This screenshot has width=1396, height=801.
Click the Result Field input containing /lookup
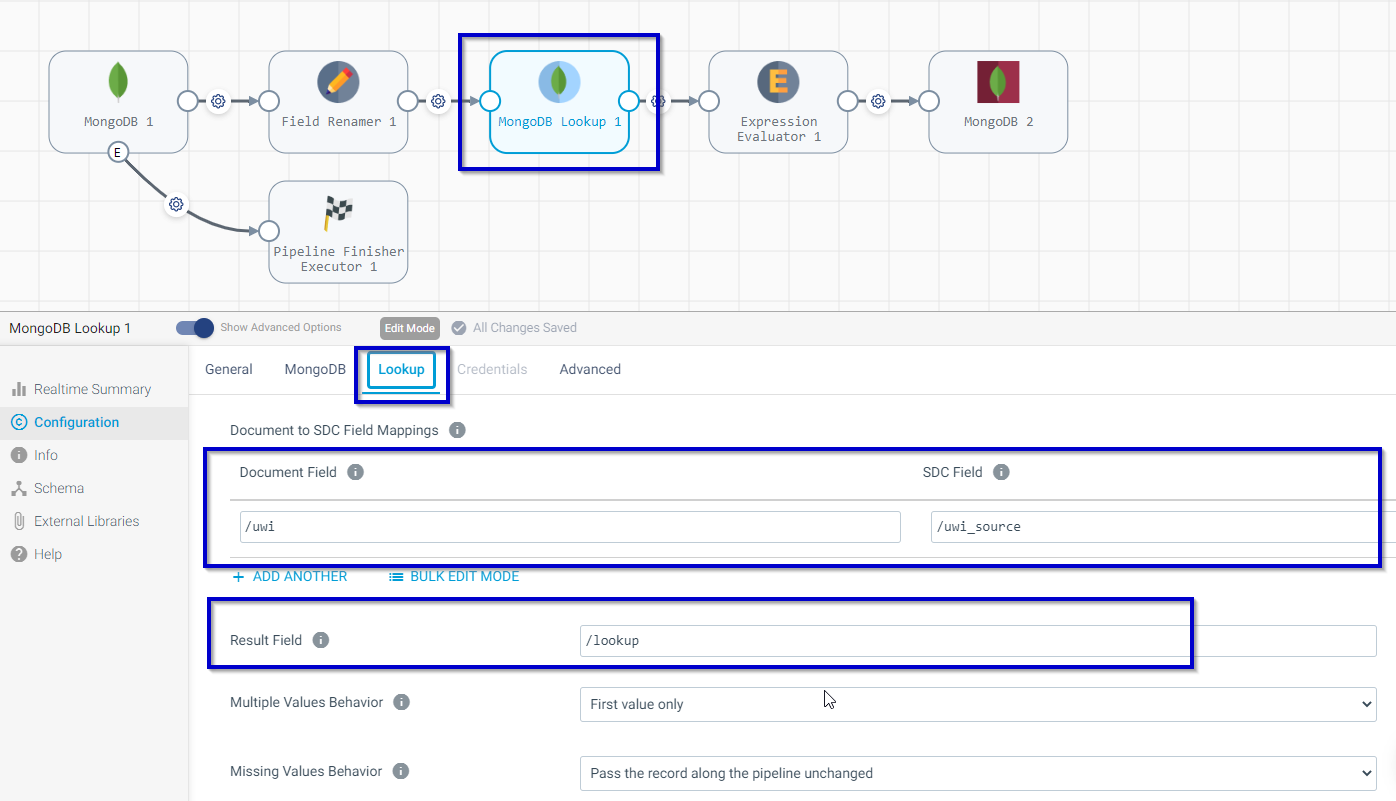coord(978,641)
